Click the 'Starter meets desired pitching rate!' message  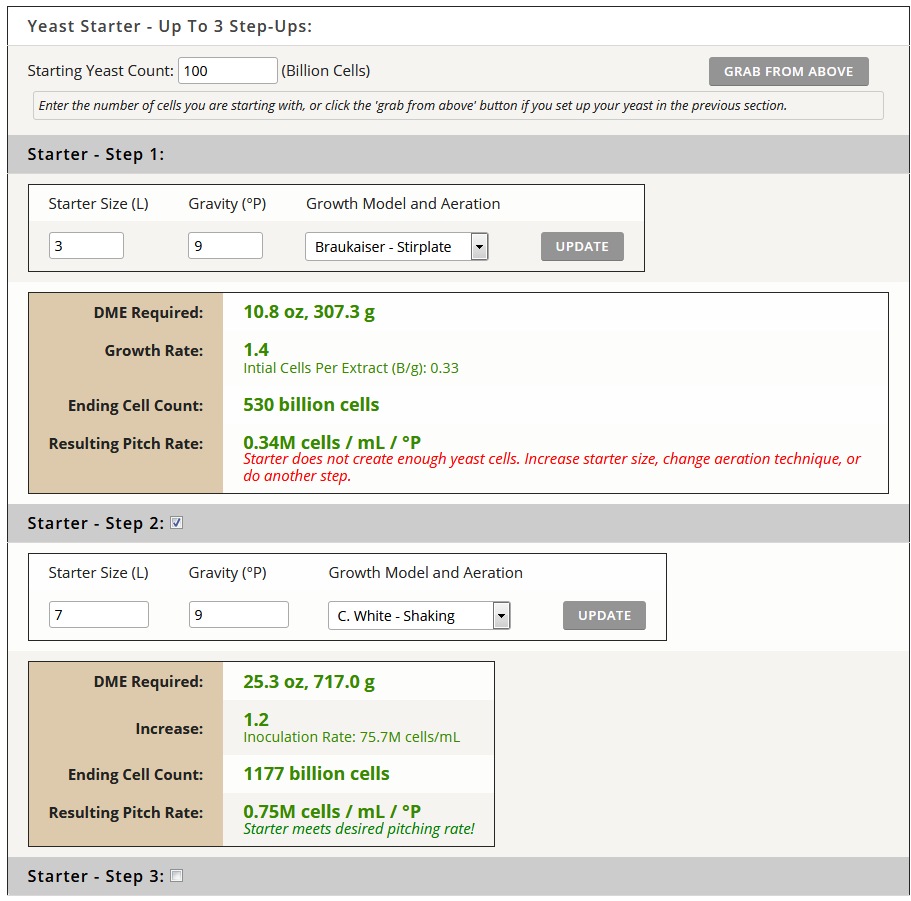pos(359,829)
